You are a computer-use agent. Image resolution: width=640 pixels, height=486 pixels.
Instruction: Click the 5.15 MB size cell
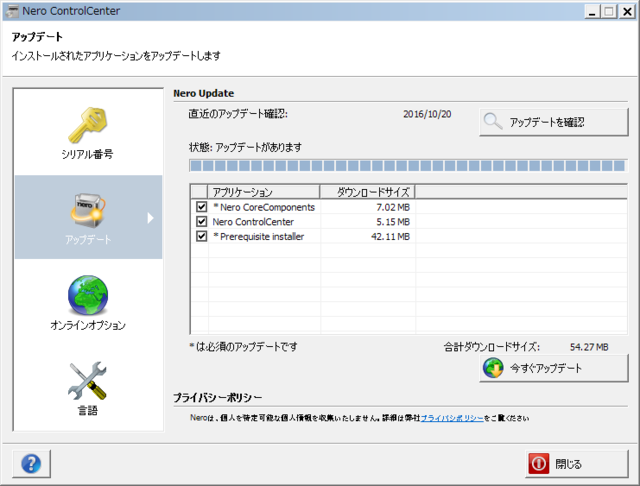coord(393,222)
